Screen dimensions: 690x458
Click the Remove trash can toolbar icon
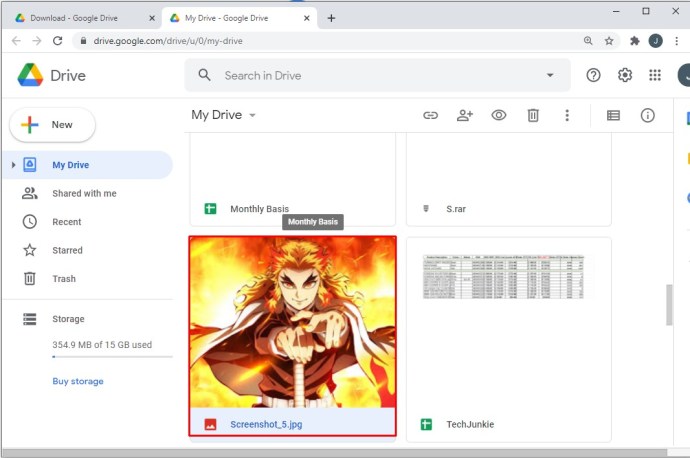[533, 115]
